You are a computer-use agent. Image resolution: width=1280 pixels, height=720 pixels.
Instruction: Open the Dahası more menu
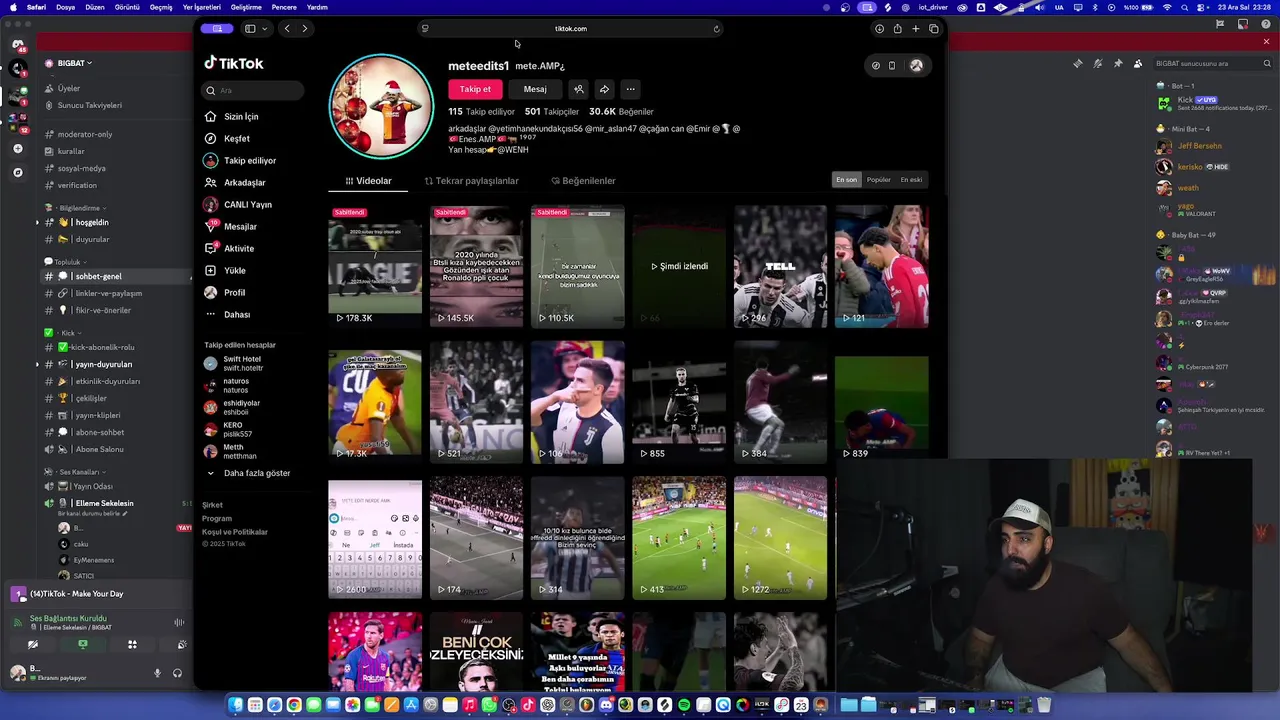[227, 314]
